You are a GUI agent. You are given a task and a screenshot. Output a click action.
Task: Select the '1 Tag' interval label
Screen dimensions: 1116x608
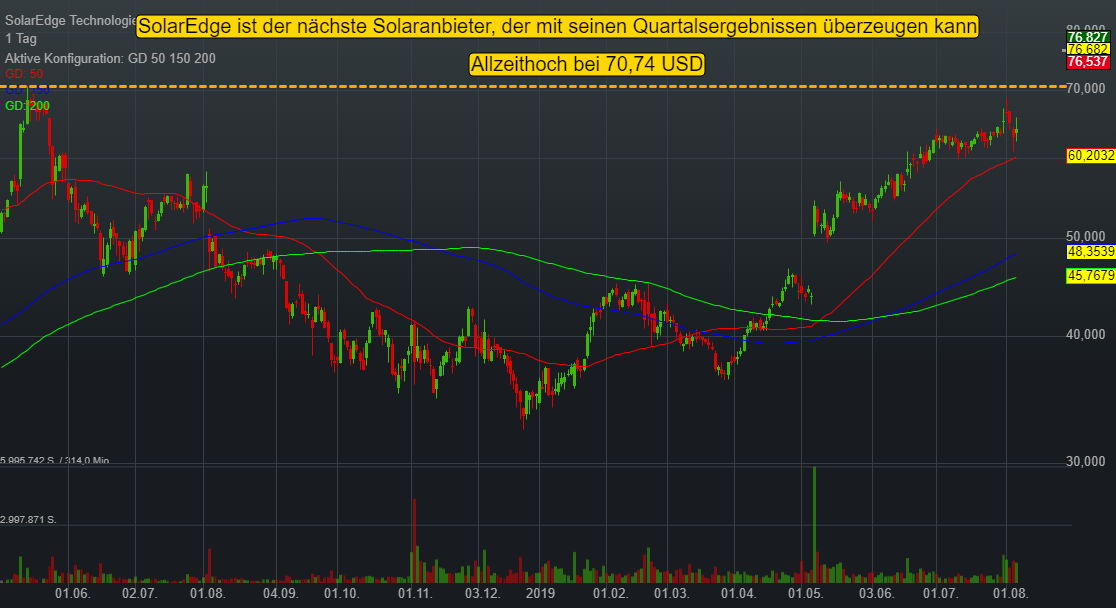[21, 38]
